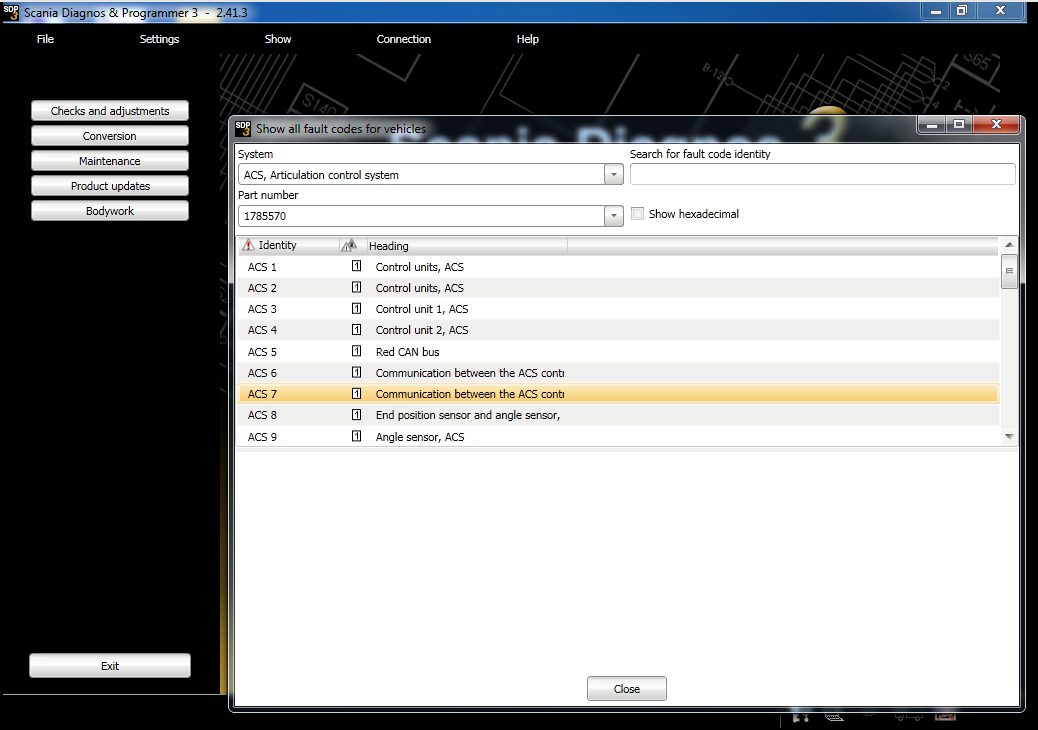This screenshot has height=730, width=1038.
Task: Select the Control unit 2, ACS row
Action: 618,330
